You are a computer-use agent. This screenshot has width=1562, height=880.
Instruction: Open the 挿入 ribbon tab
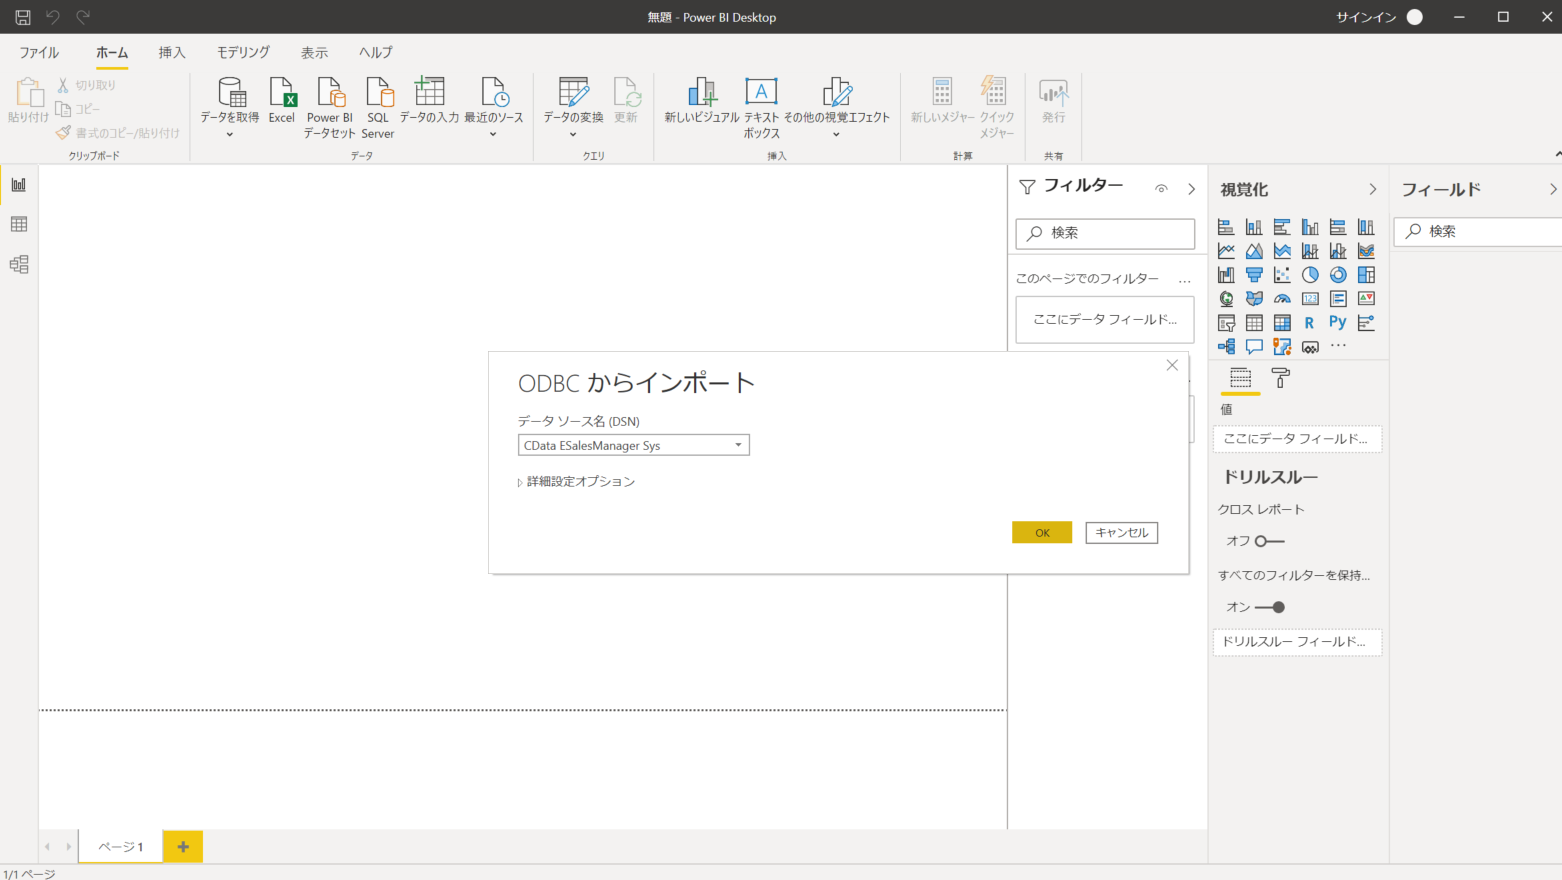pyautogui.click(x=172, y=52)
